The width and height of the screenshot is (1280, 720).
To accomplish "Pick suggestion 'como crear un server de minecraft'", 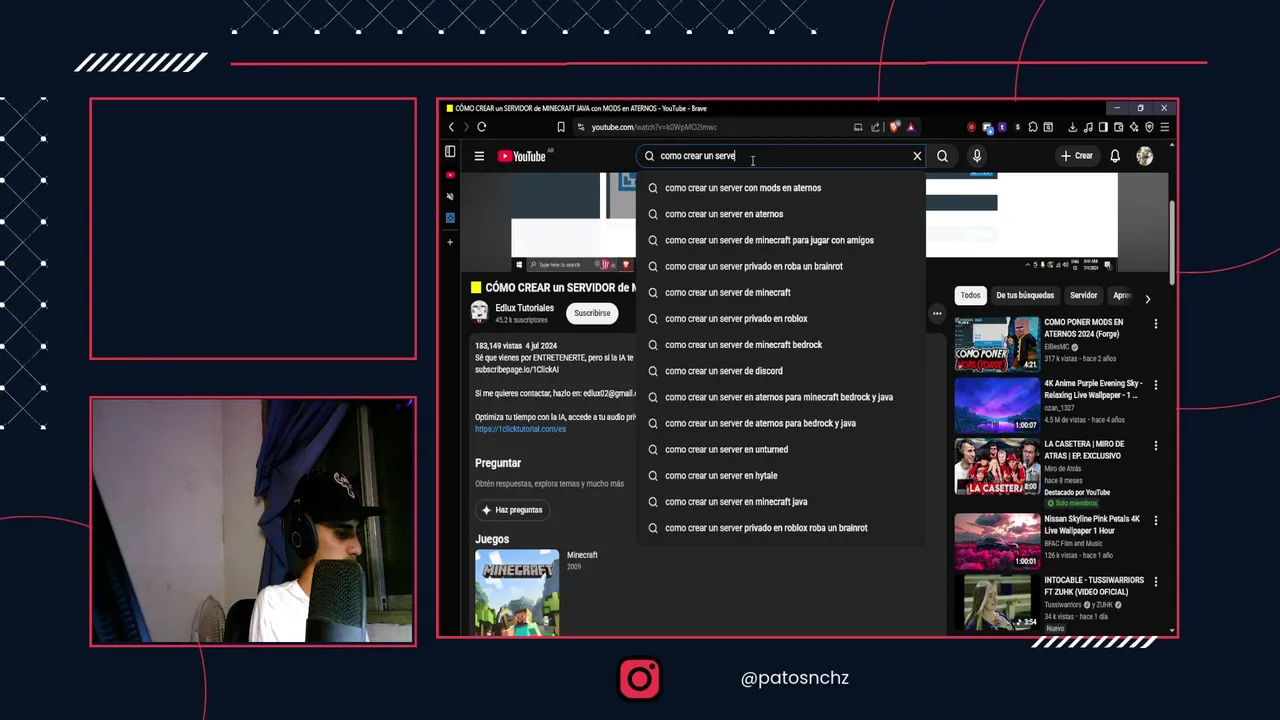I will tap(780, 292).
